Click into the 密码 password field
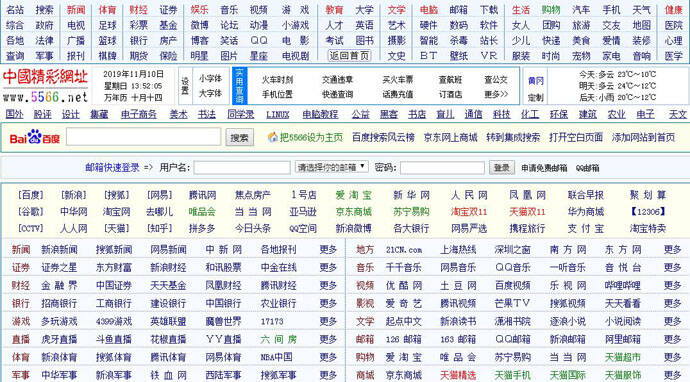Viewport: 690px width, 382px height. click(442, 167)
